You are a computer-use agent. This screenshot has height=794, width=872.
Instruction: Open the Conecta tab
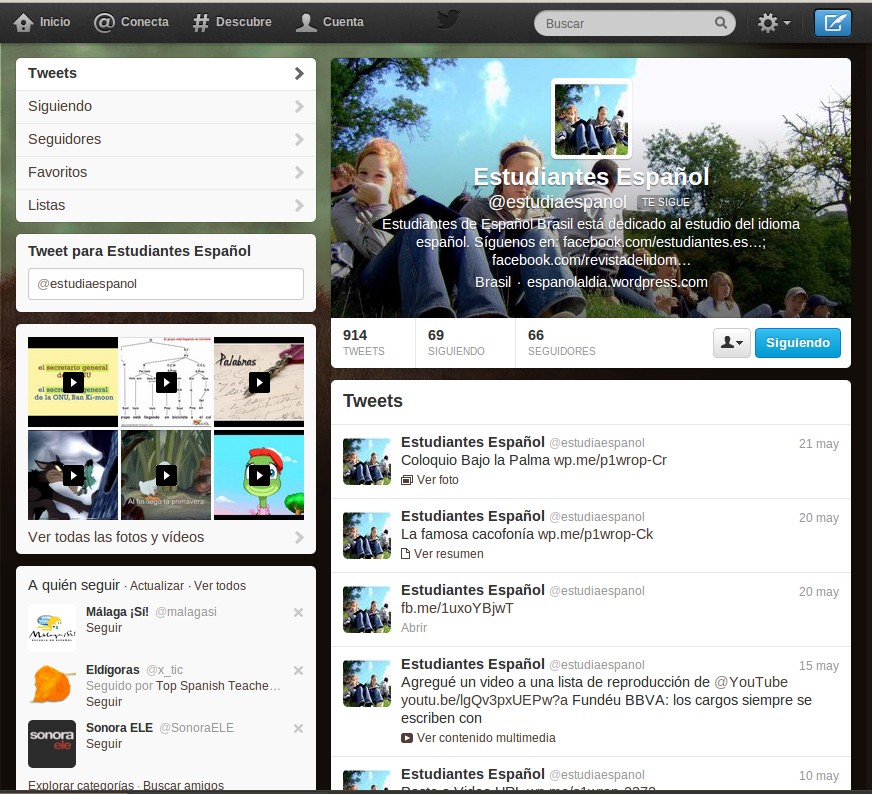132,22
